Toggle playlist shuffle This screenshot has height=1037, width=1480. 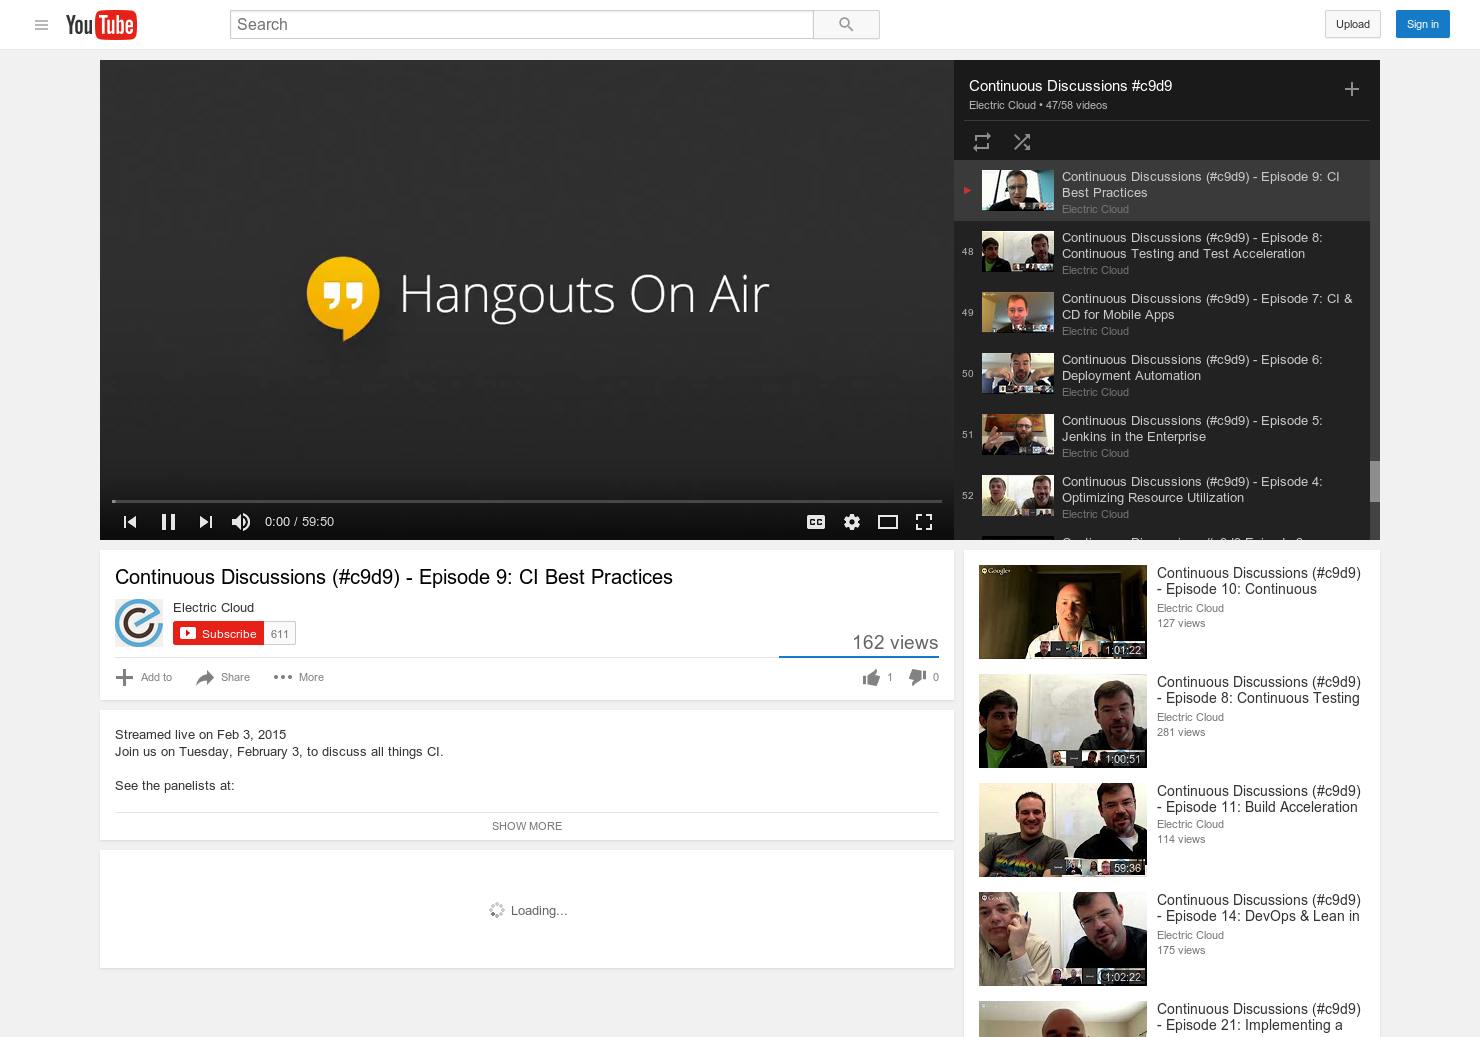1022,142
